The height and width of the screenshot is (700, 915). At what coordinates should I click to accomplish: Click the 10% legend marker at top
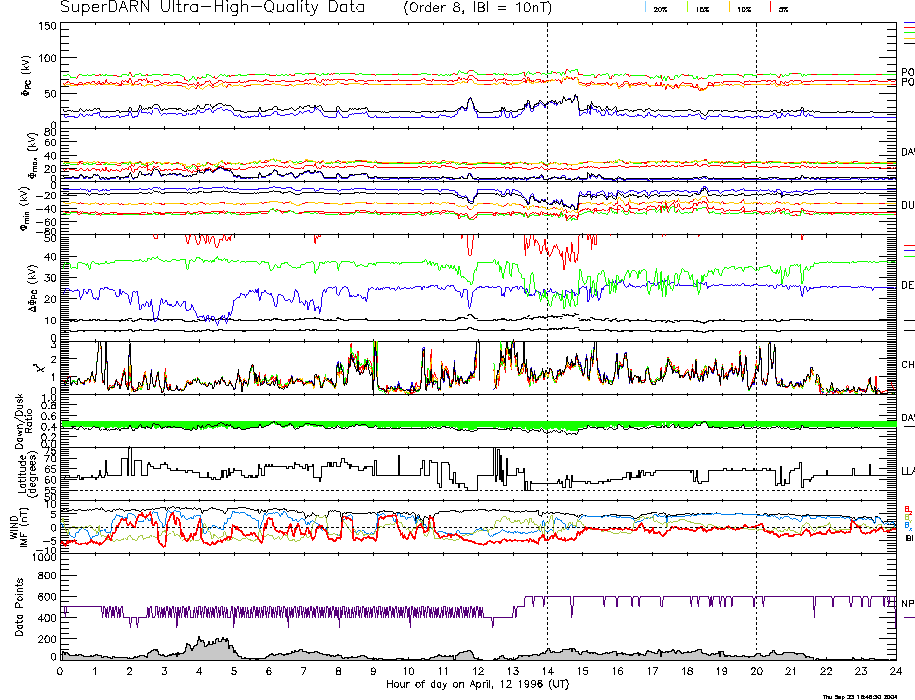[743, 8]
